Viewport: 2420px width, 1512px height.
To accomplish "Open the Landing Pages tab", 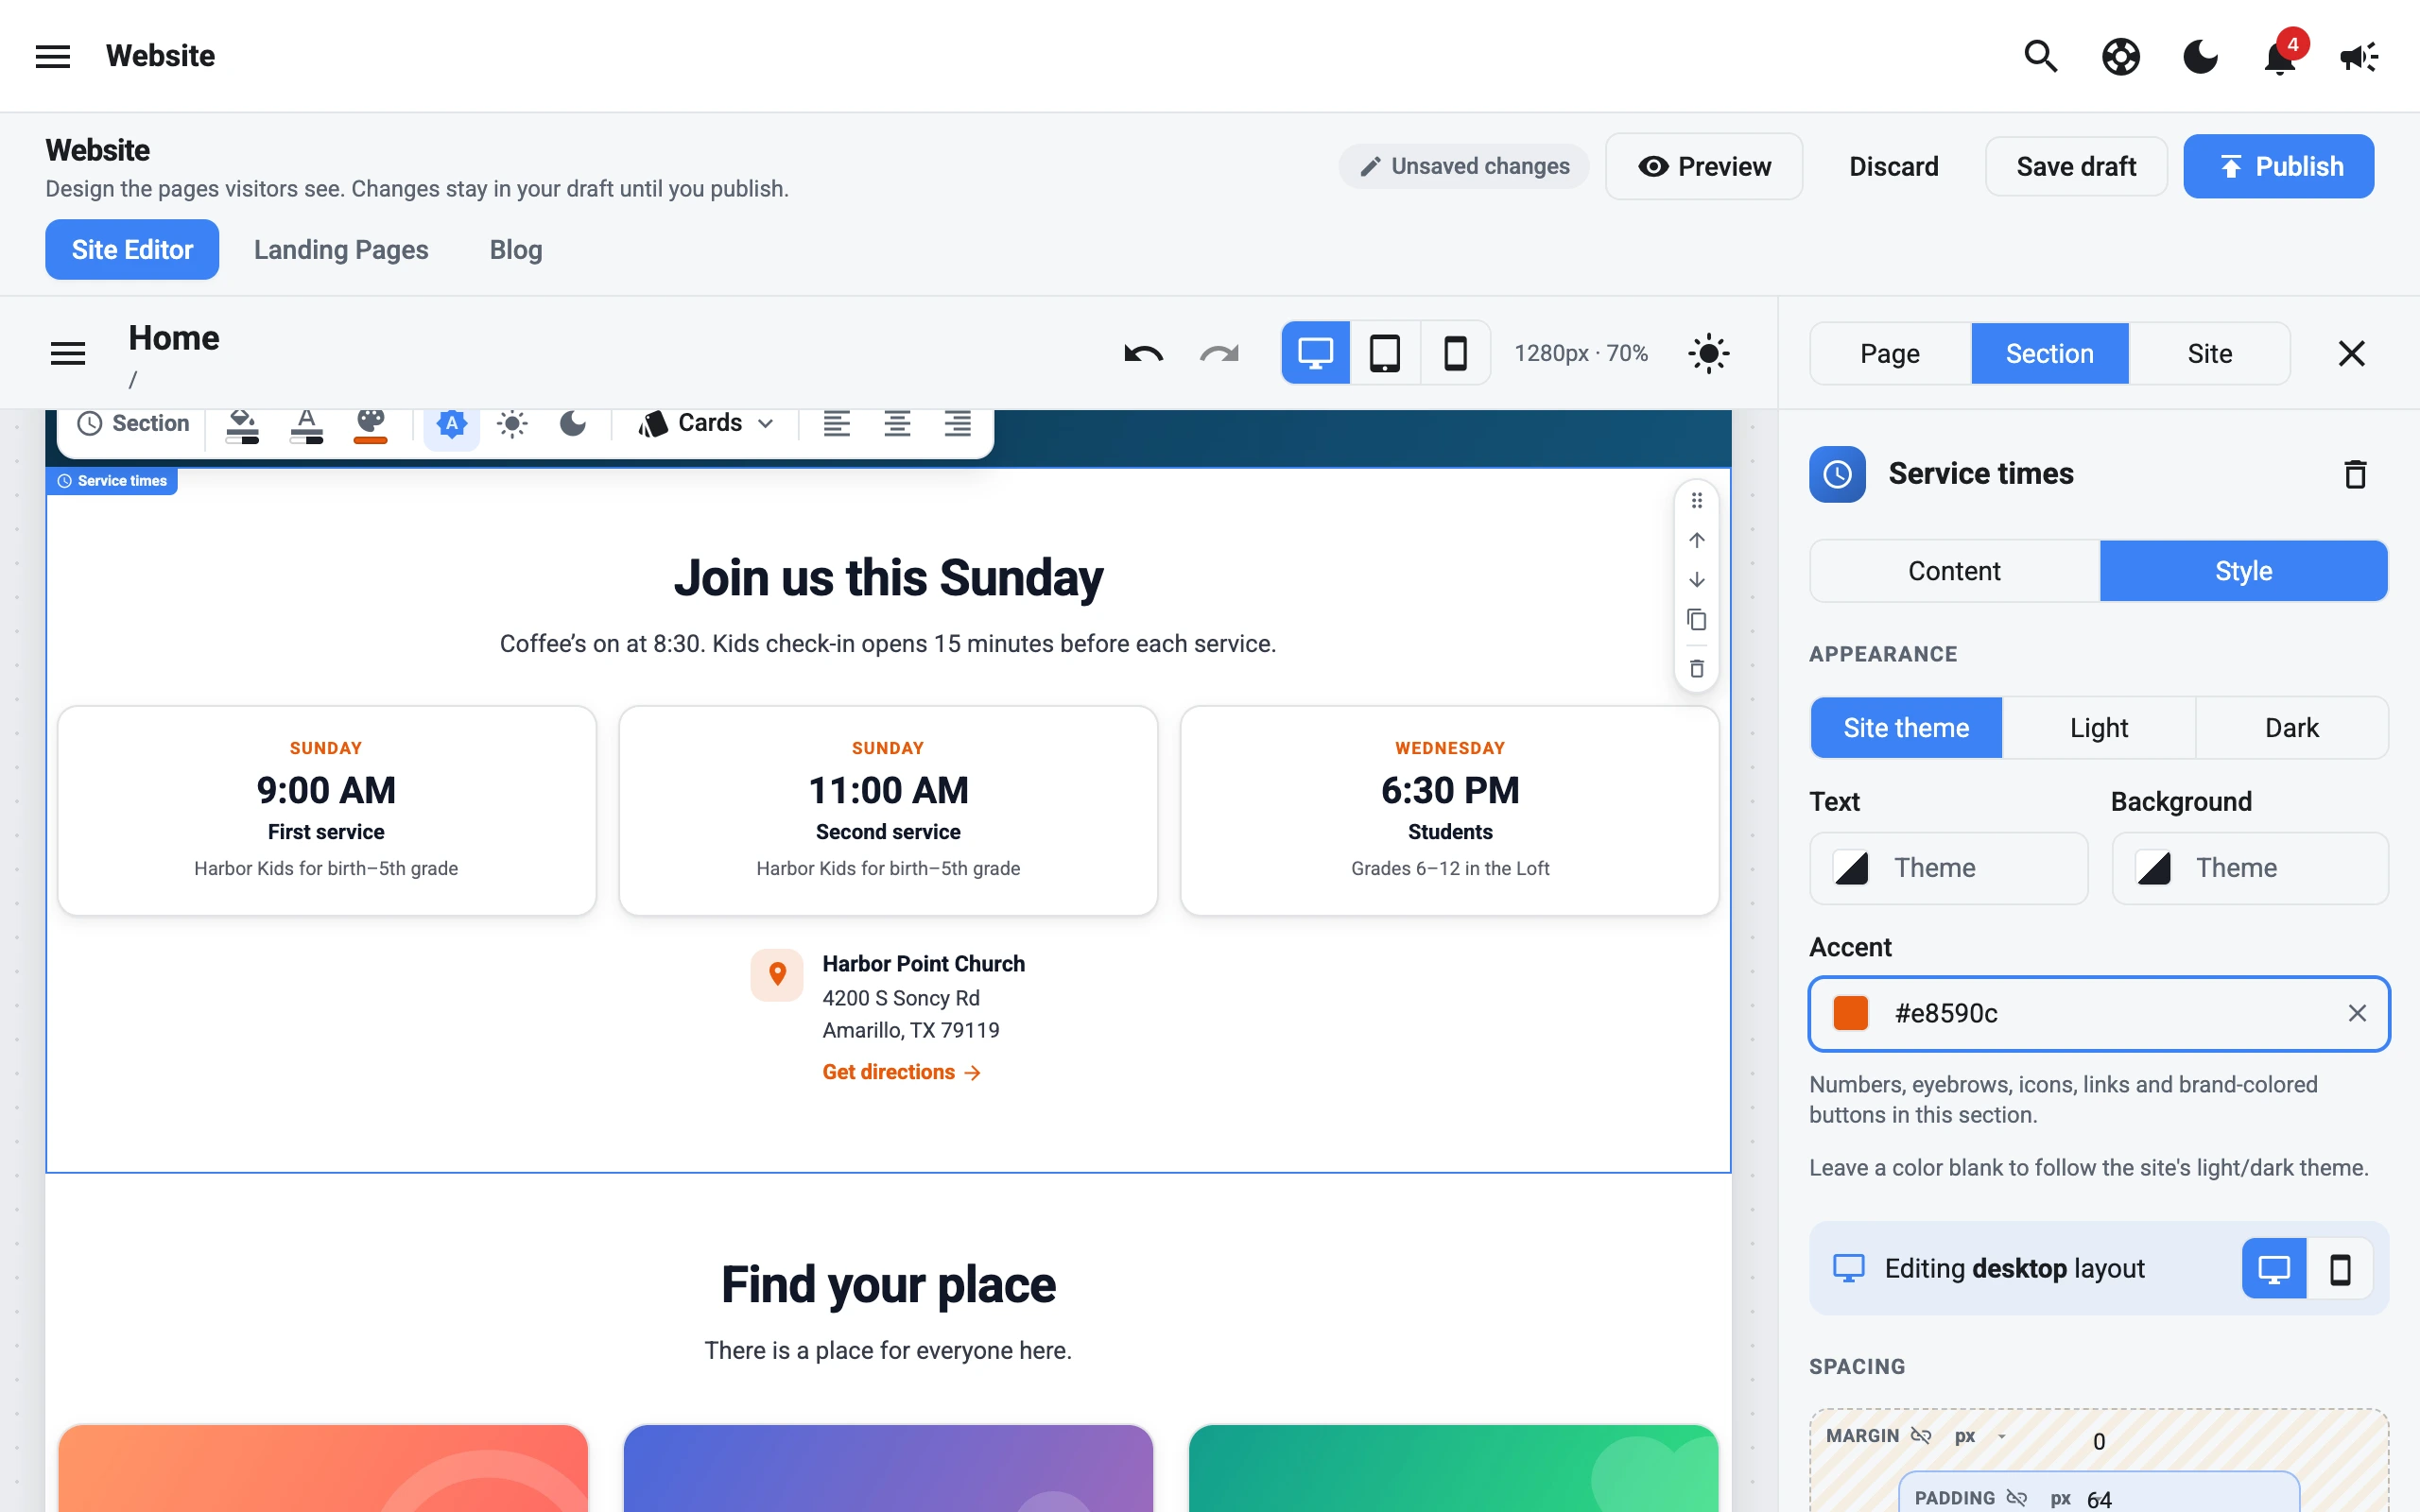I will pyautogui.click(x=341, y=249).
